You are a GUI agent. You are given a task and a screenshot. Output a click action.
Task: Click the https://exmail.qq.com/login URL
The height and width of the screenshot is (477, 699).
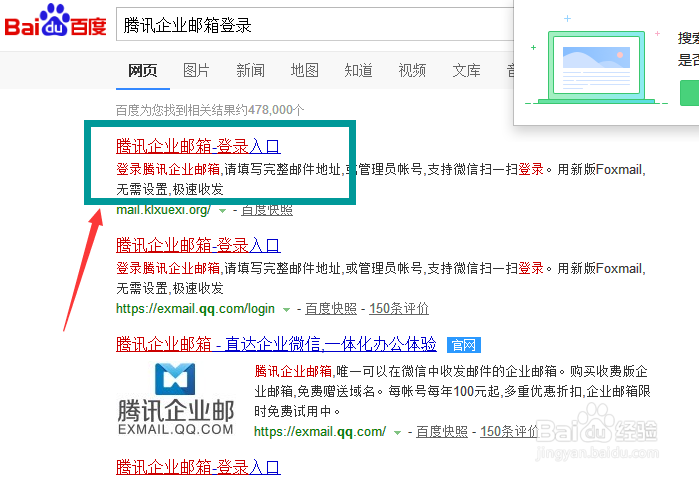tap(195, 308)
